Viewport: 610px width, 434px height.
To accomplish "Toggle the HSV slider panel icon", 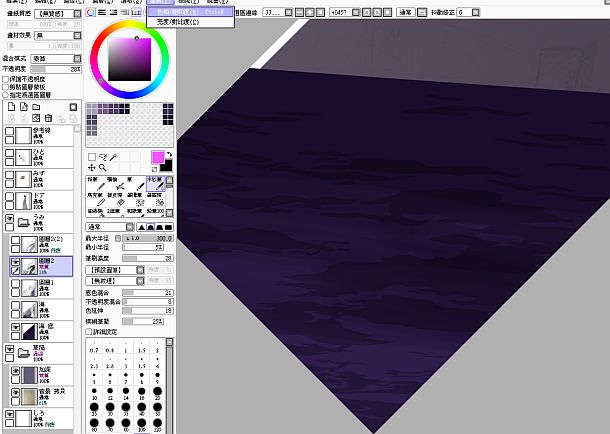I will pos(113,12).
